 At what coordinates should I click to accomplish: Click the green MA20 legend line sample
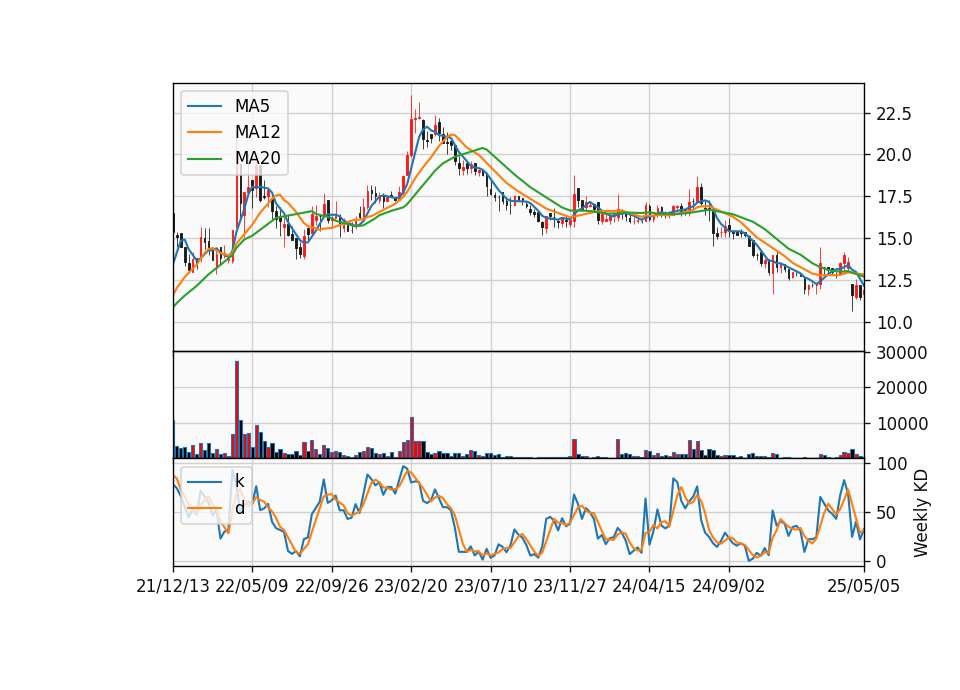coord(204,158)
